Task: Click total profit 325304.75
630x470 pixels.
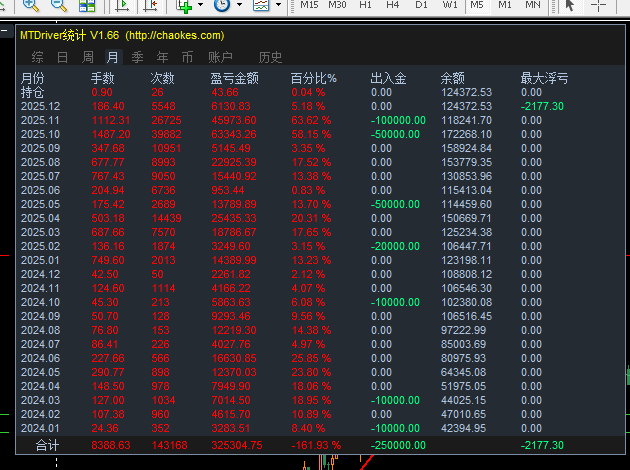Action: 237,445
